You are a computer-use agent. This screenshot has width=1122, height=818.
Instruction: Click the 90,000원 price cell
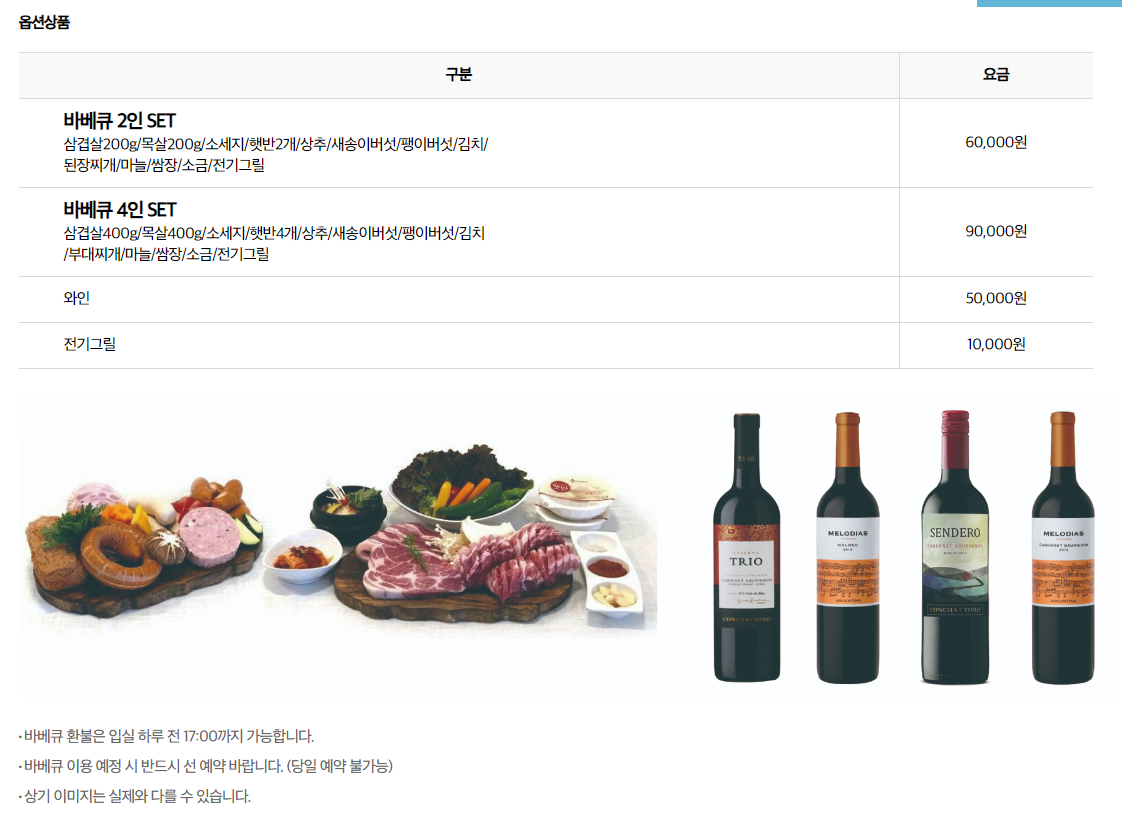coord(995,231)
